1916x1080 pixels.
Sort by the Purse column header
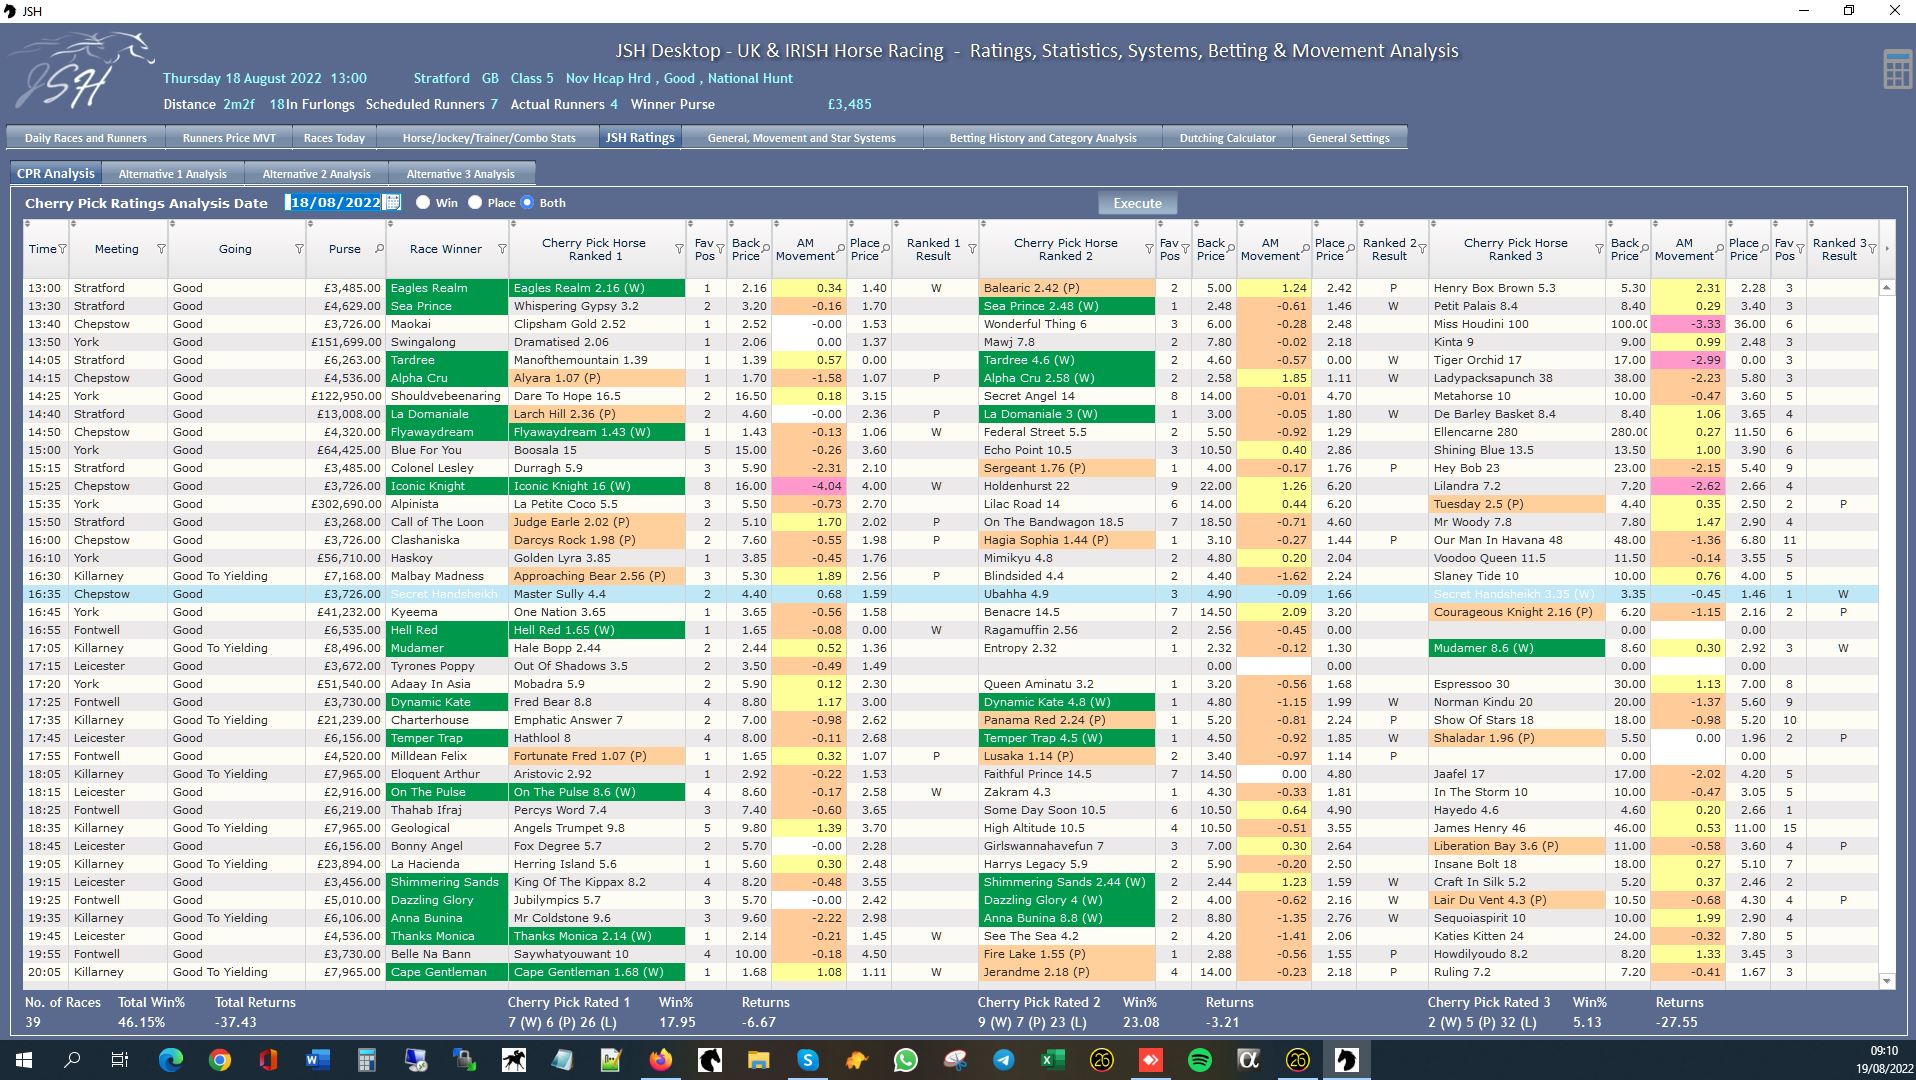(x=344, y=249)
